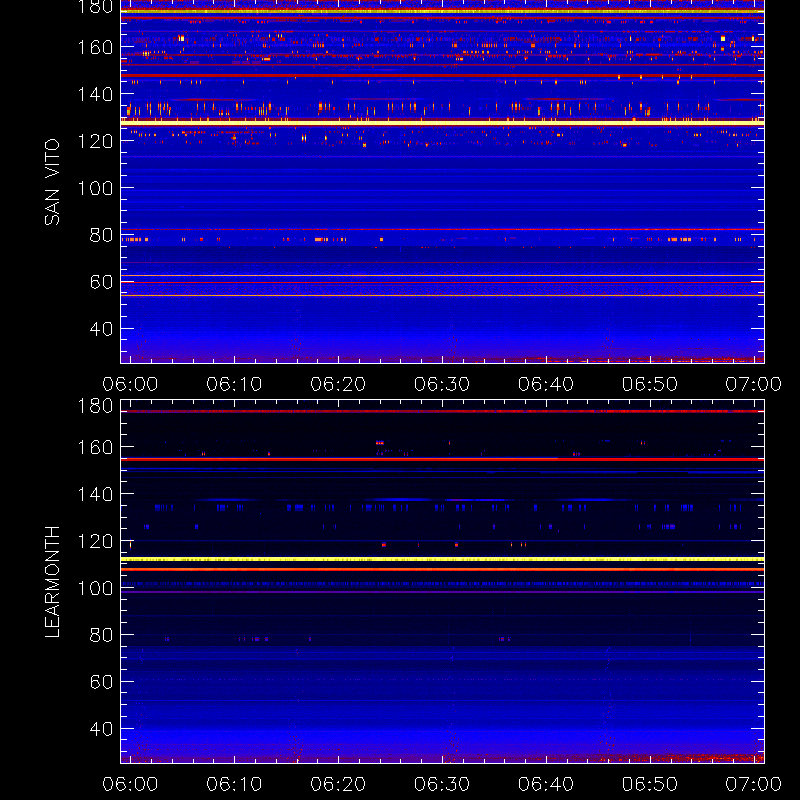
Task: Choose the 06:40 time label under the Learmonth plot
Action: click(x=546, y=784)
